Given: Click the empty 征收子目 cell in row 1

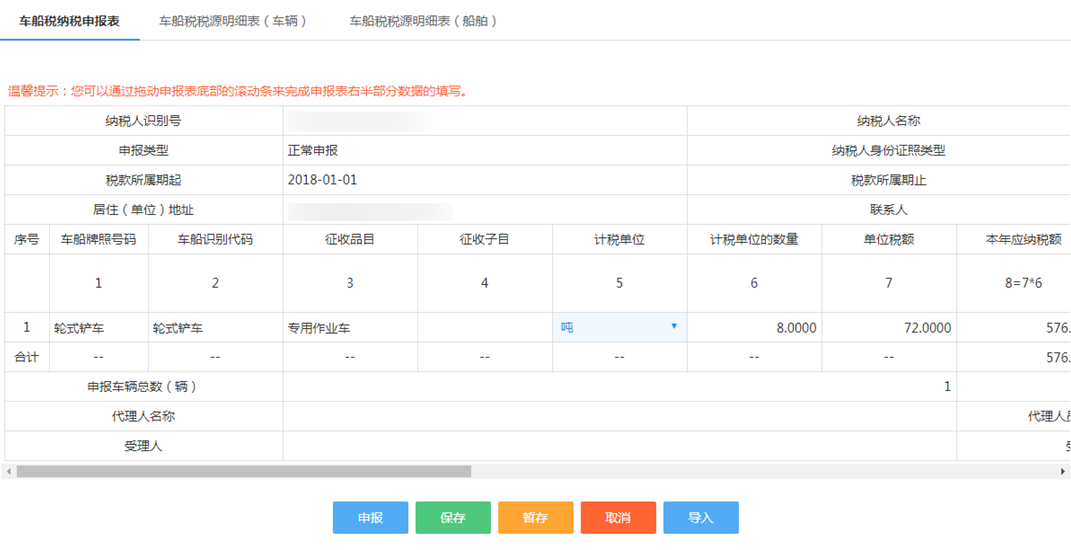Looking at the screenshot, I should 484,328.
